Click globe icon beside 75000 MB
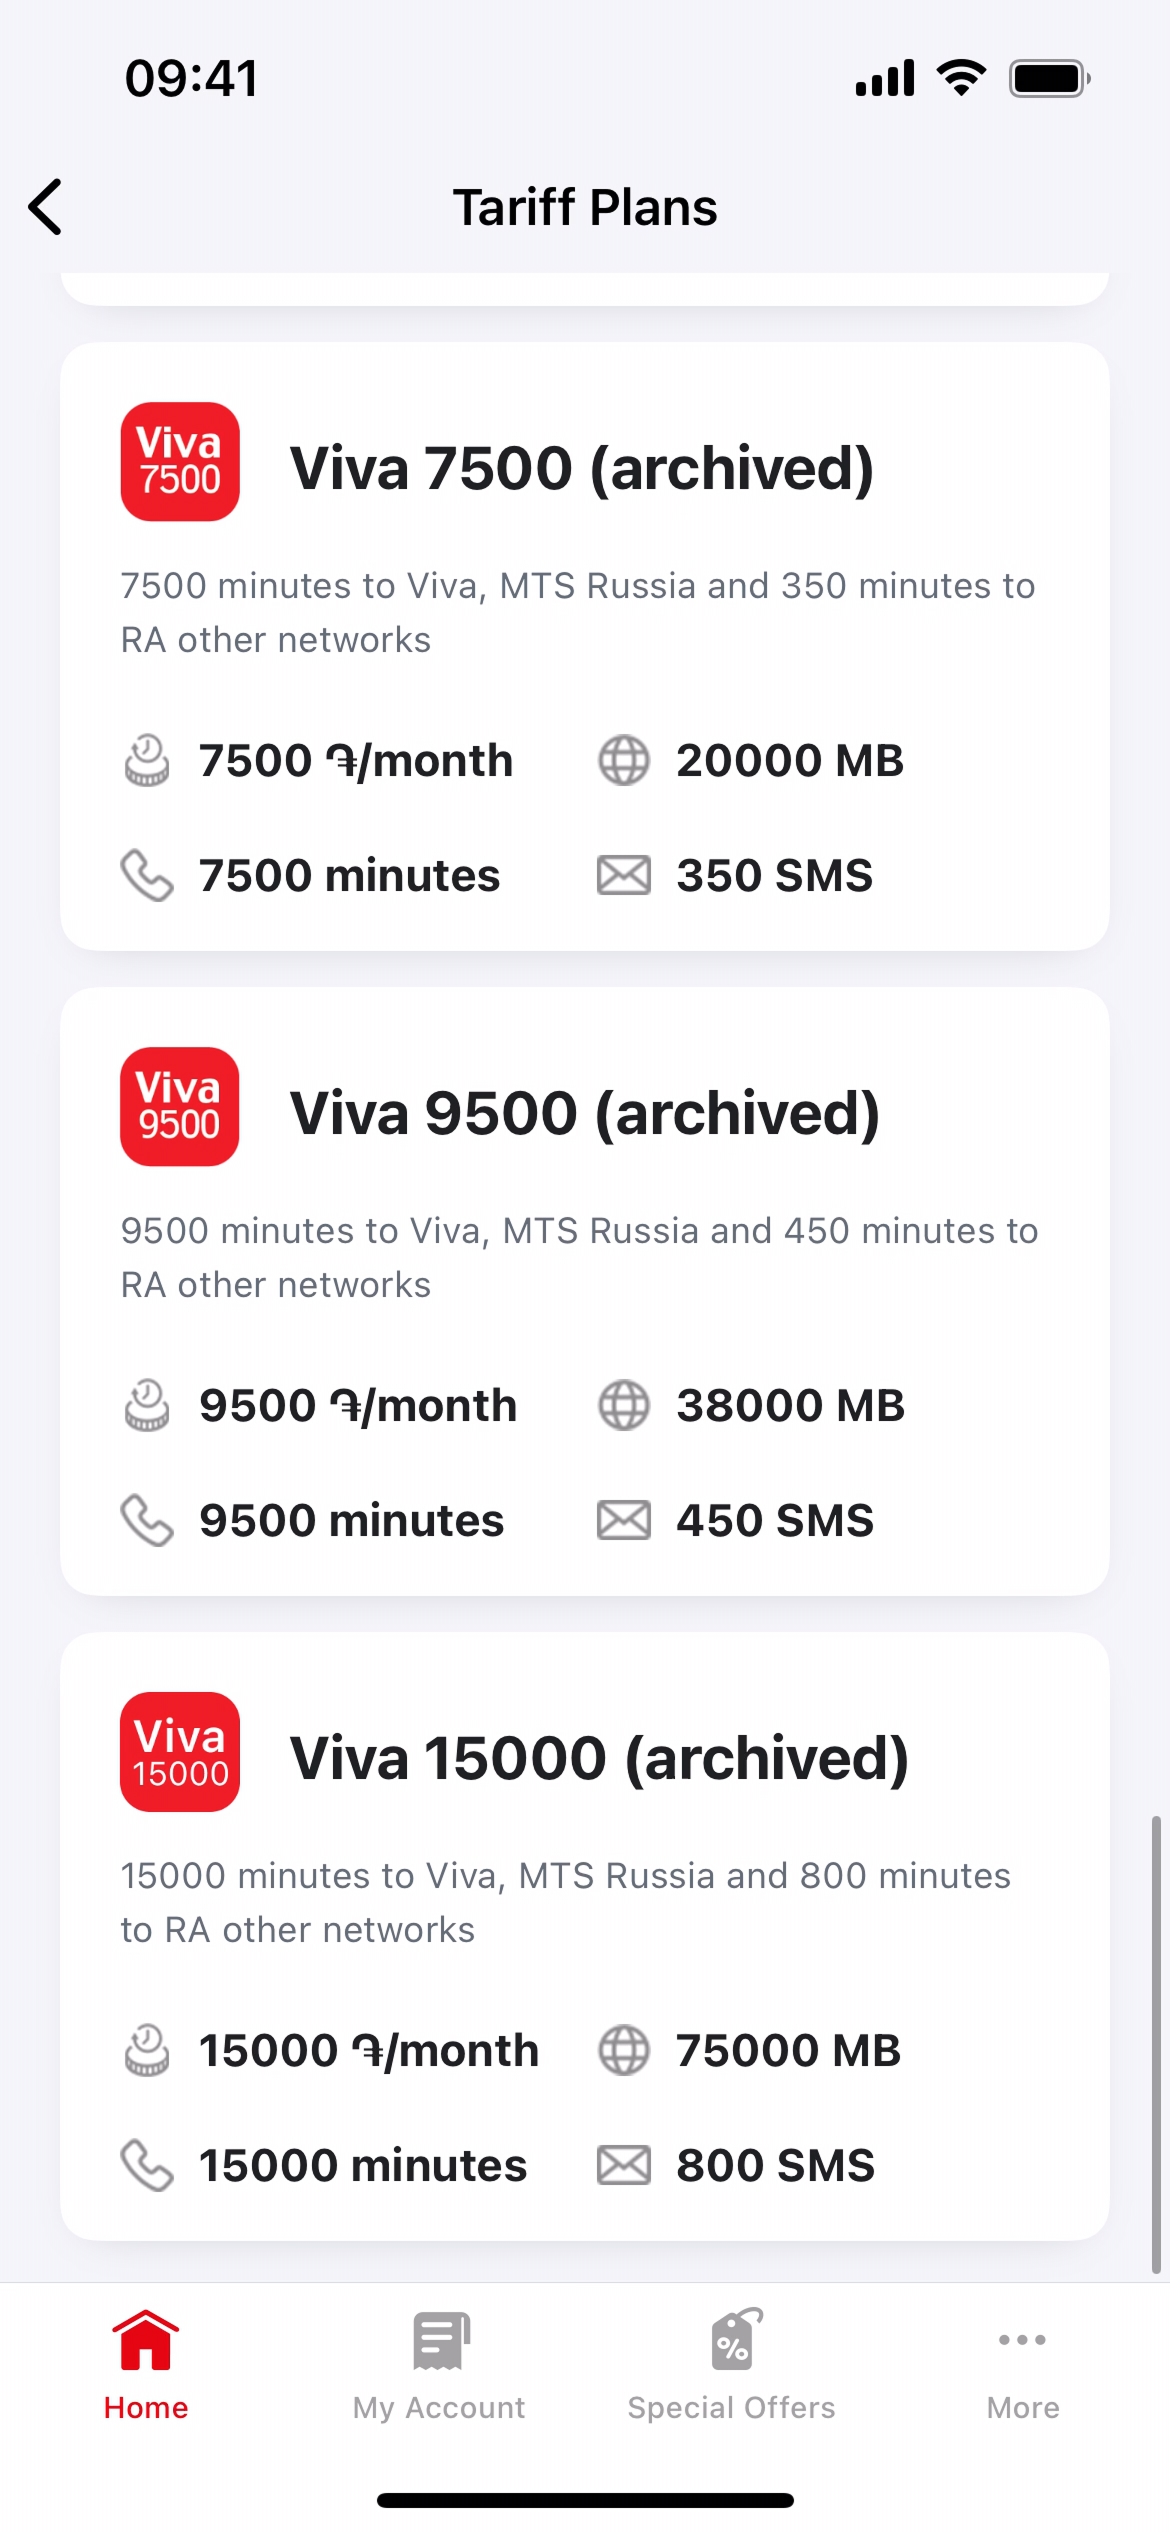This screenshot has height=2532, width=1170. point(624,2051)
